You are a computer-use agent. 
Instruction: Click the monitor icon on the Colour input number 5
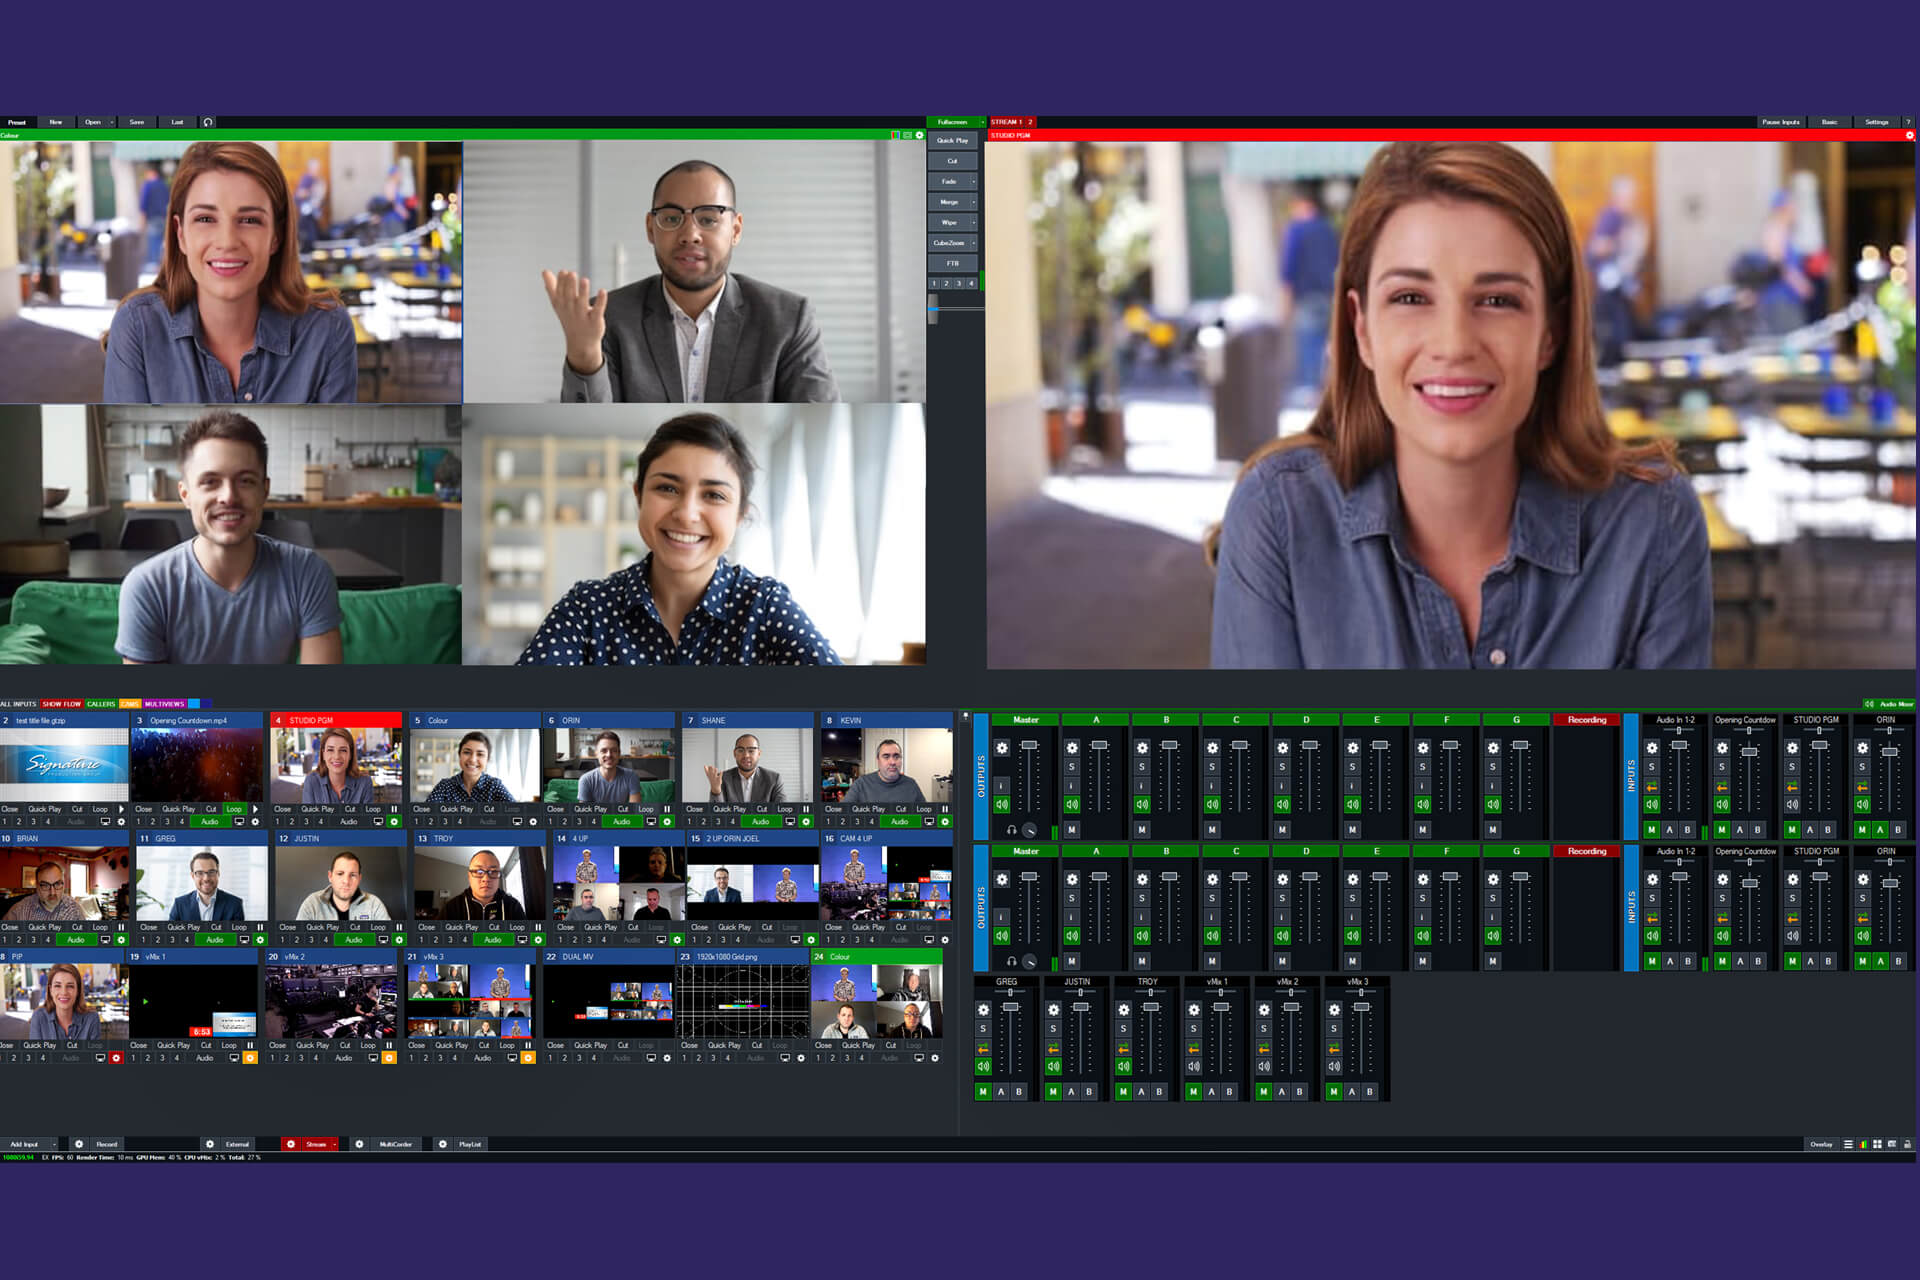(x=517, y=822)
